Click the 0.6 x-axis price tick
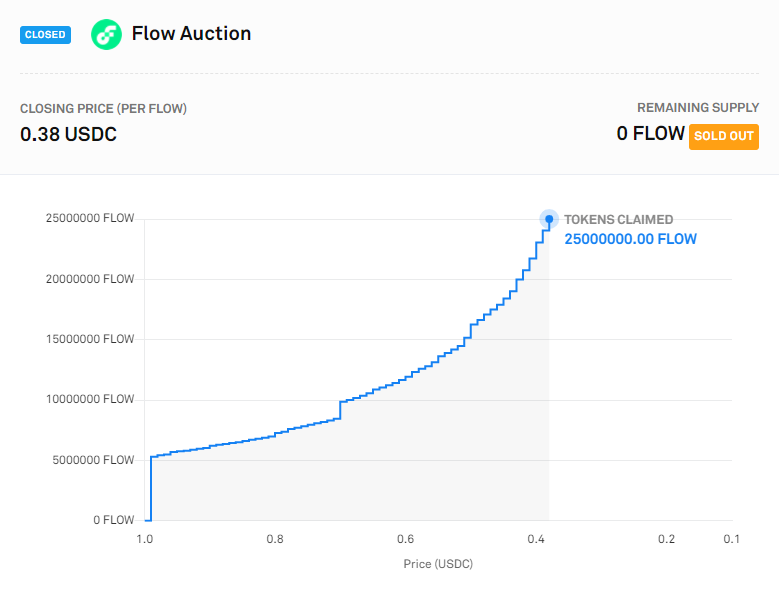 405,540
